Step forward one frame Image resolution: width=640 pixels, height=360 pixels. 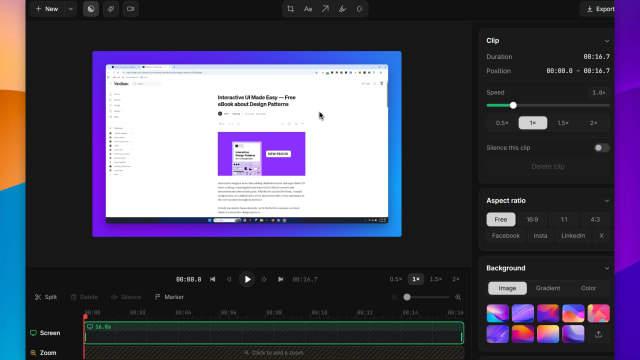click(x=264, y=280)
